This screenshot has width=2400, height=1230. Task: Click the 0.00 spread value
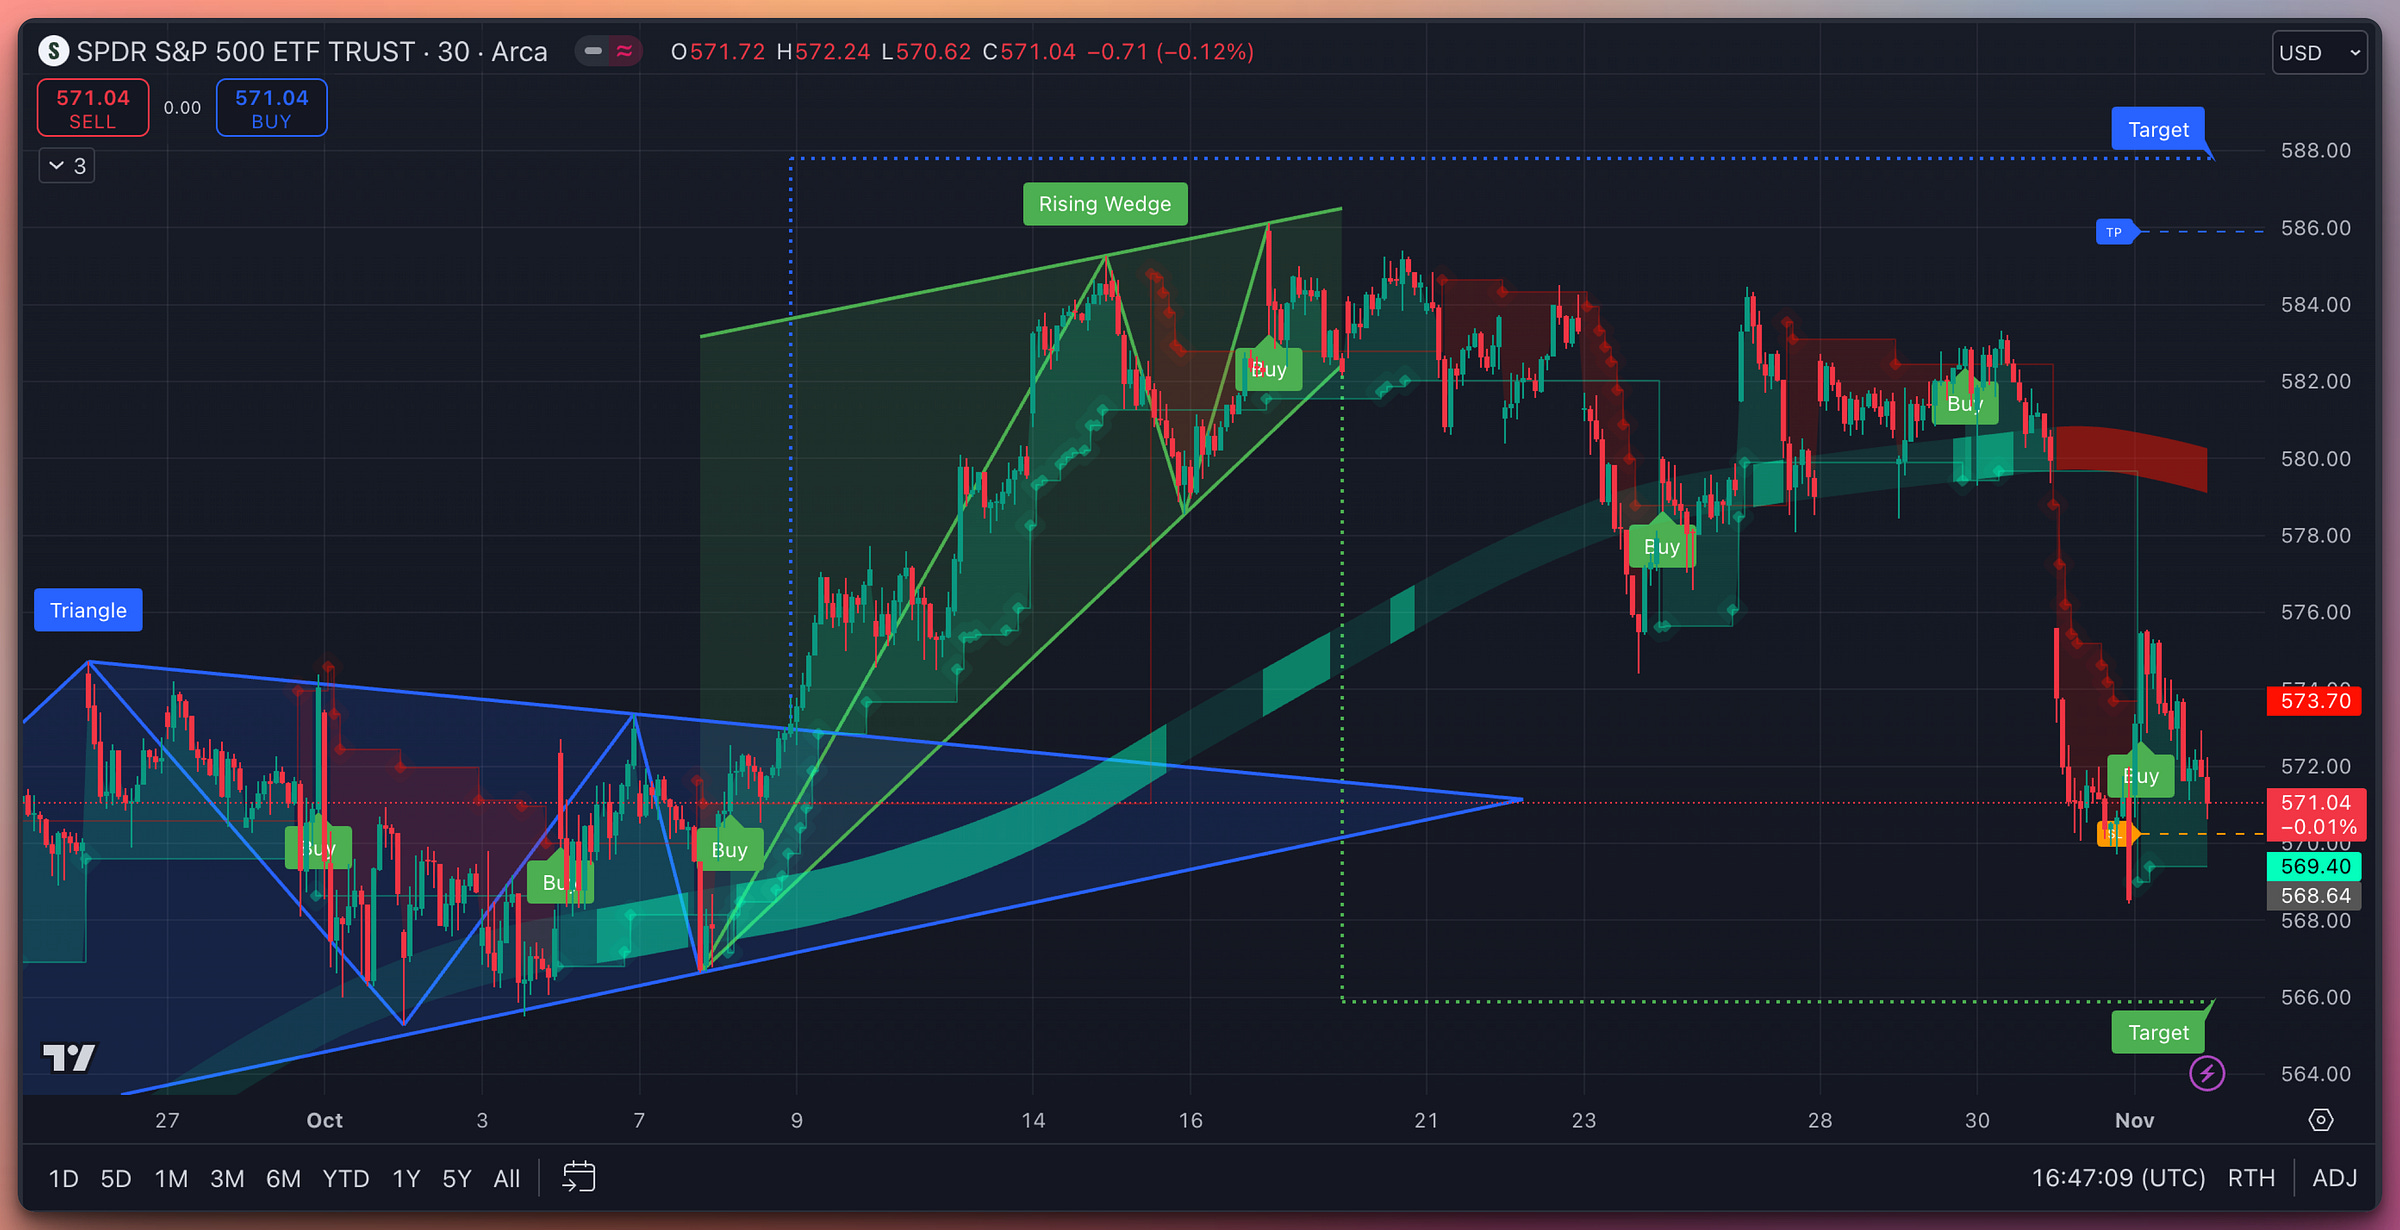click(182, 108)
